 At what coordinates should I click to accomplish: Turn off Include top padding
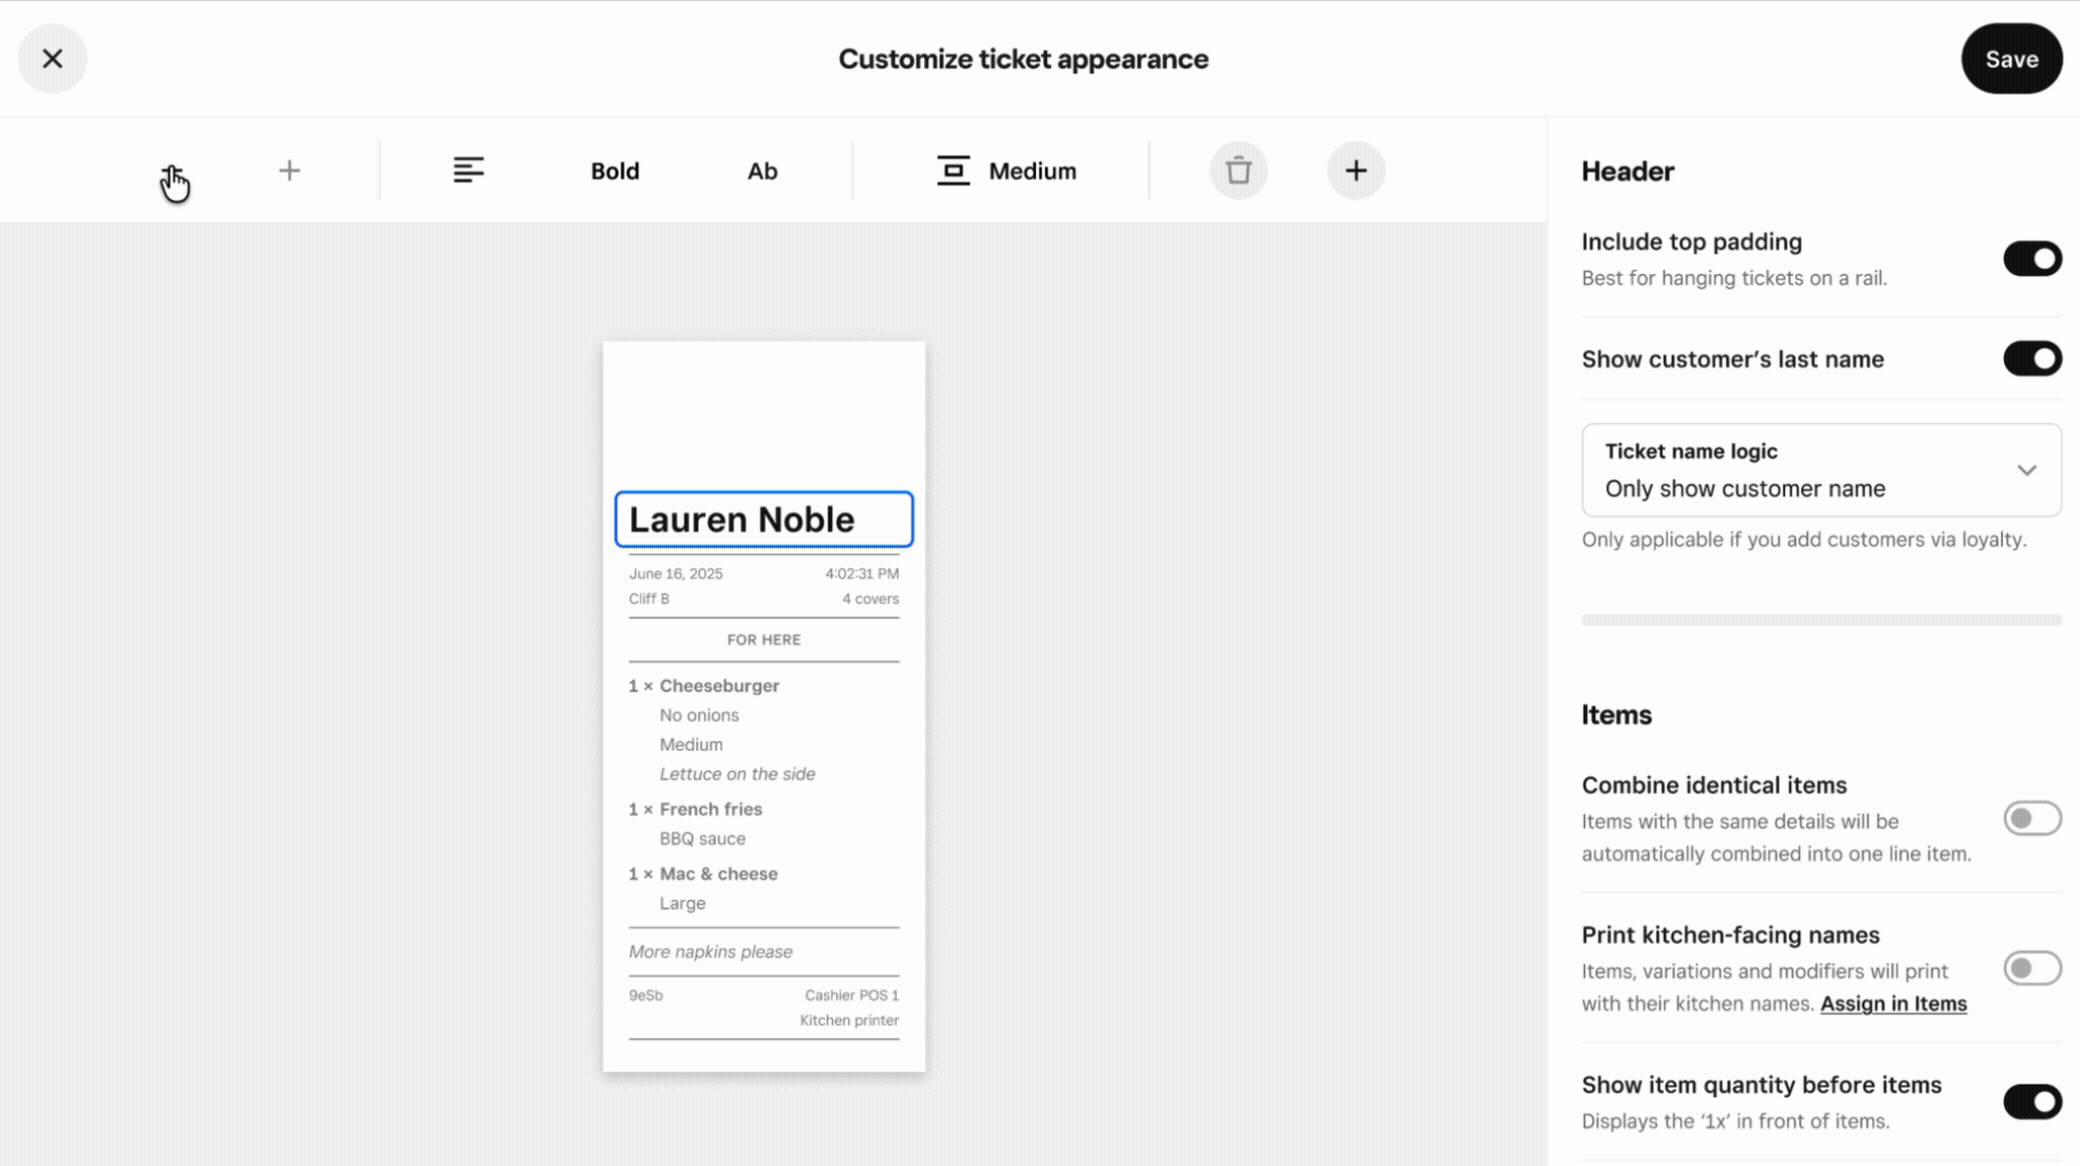(2031, 259)
